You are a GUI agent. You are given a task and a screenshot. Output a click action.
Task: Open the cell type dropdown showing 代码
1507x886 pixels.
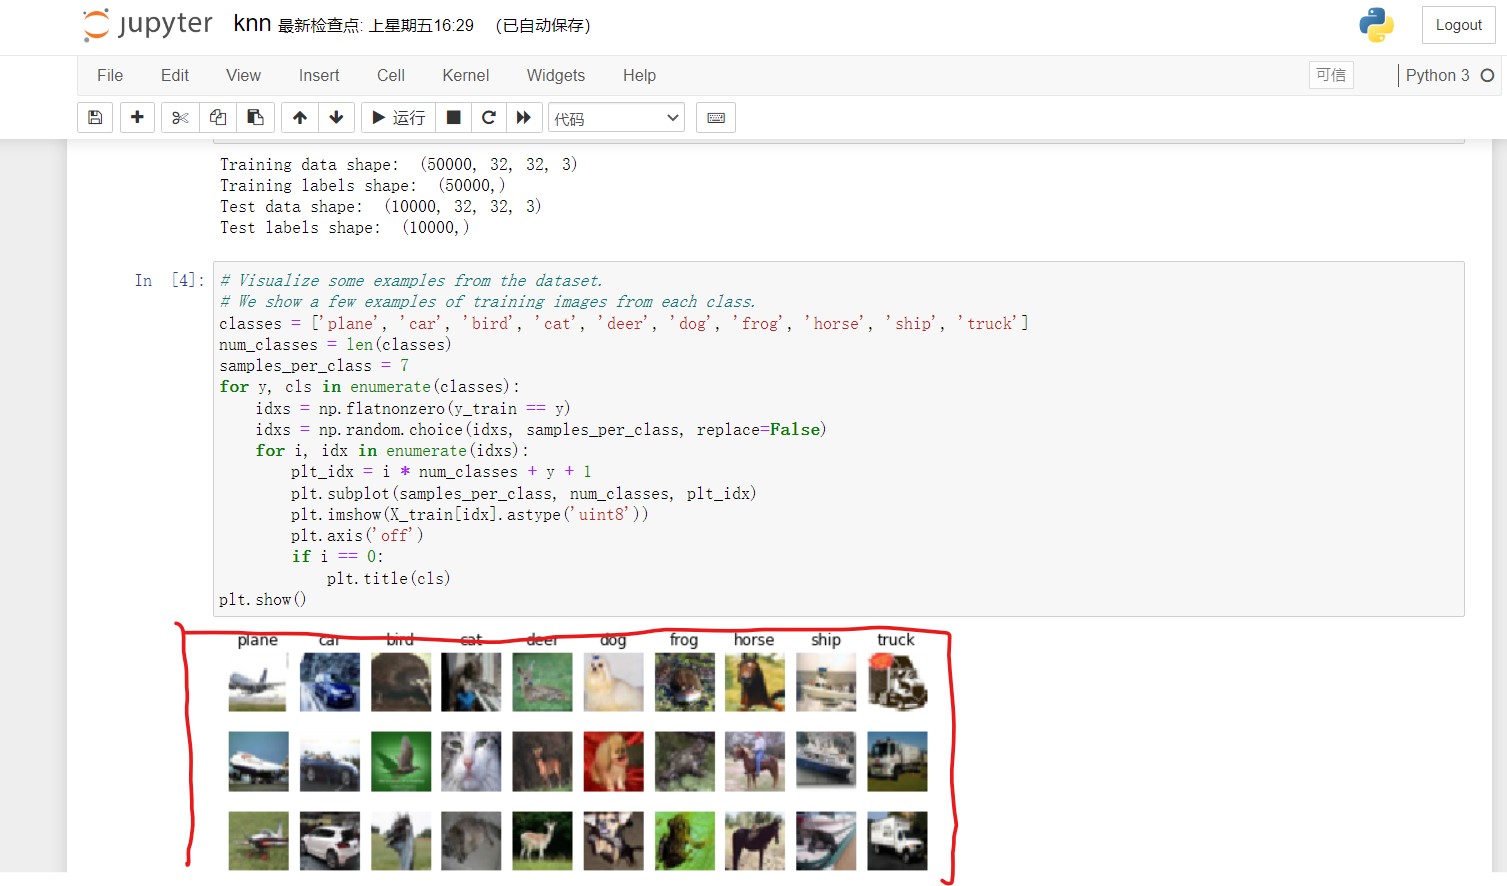[x=616, y=118]
